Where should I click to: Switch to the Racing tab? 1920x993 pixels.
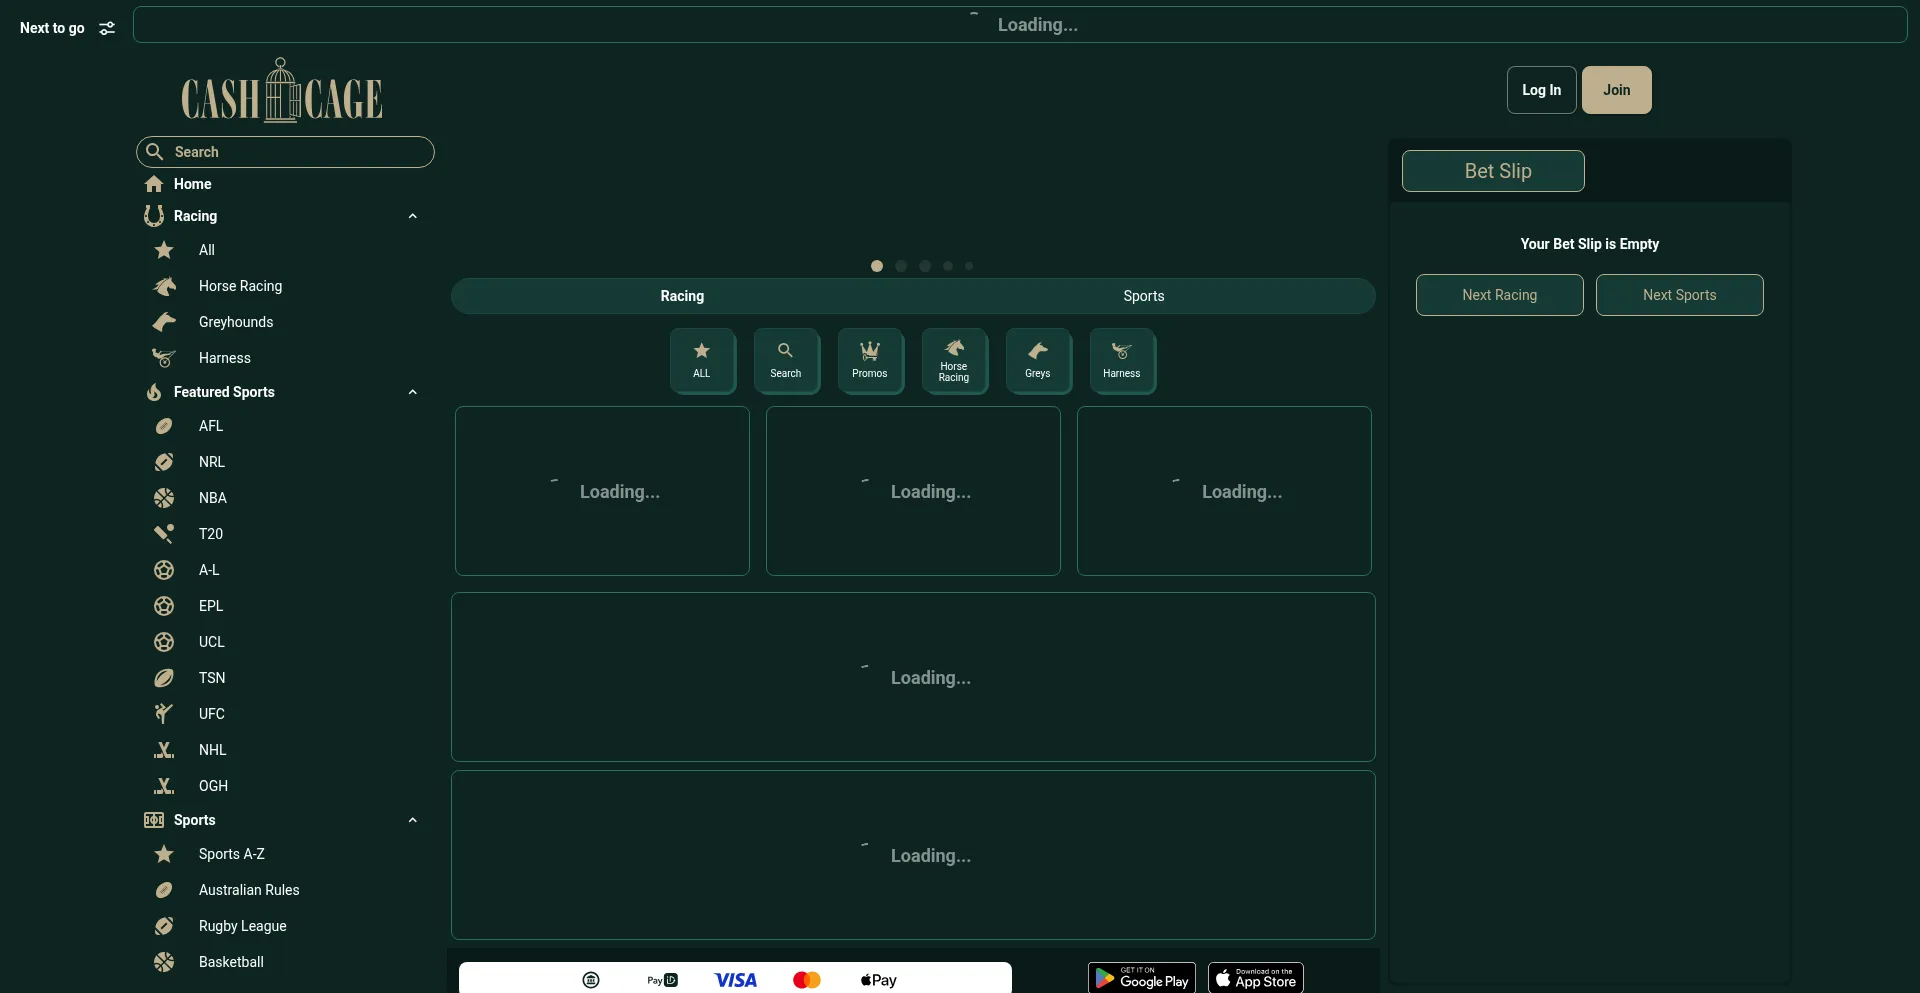point(682,296)
